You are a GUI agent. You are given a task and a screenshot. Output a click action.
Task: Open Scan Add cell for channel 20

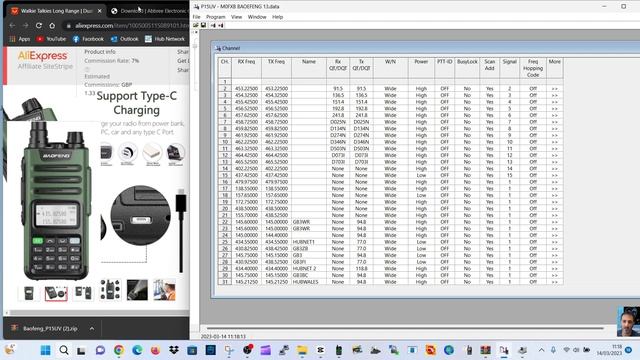(489, 209)
